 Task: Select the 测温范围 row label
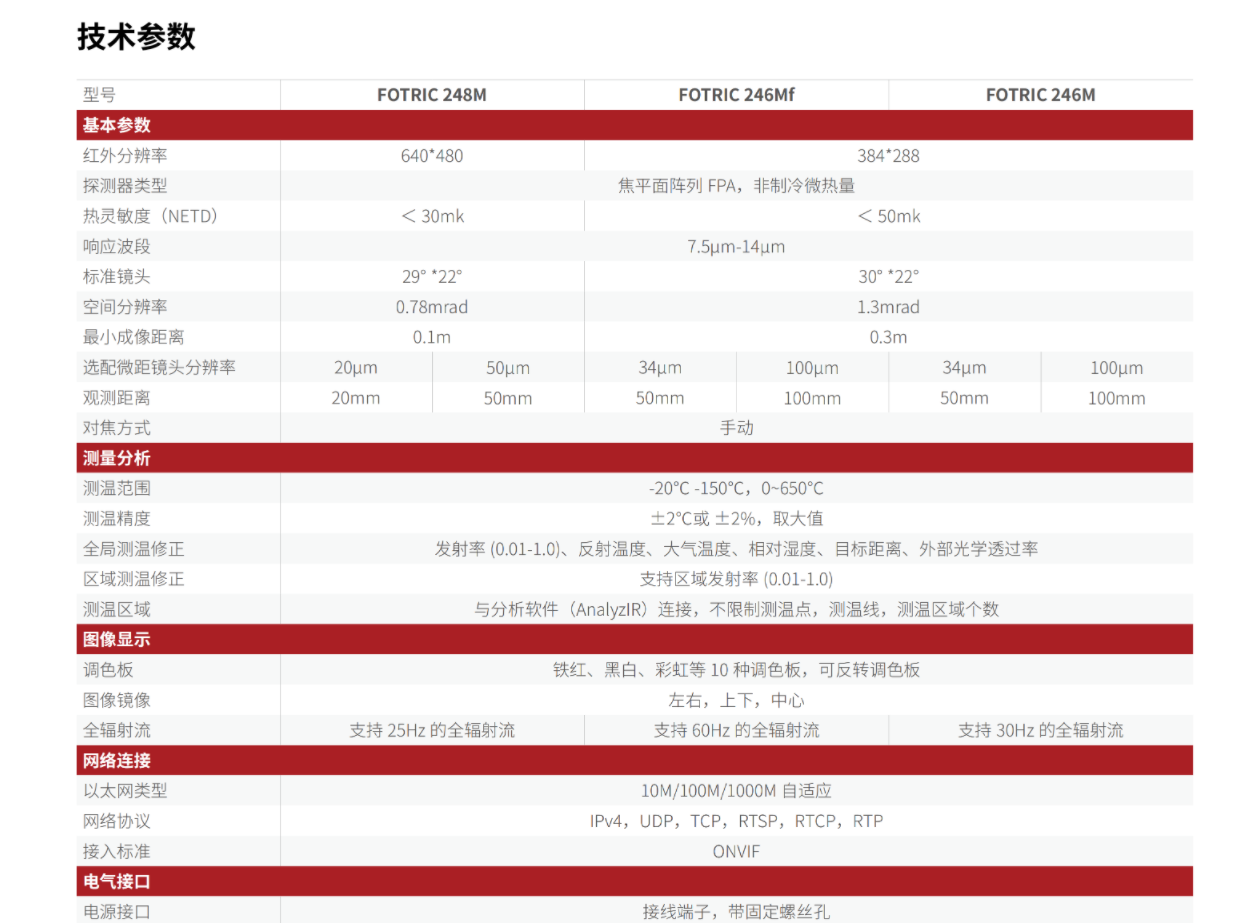pos(117,488)
